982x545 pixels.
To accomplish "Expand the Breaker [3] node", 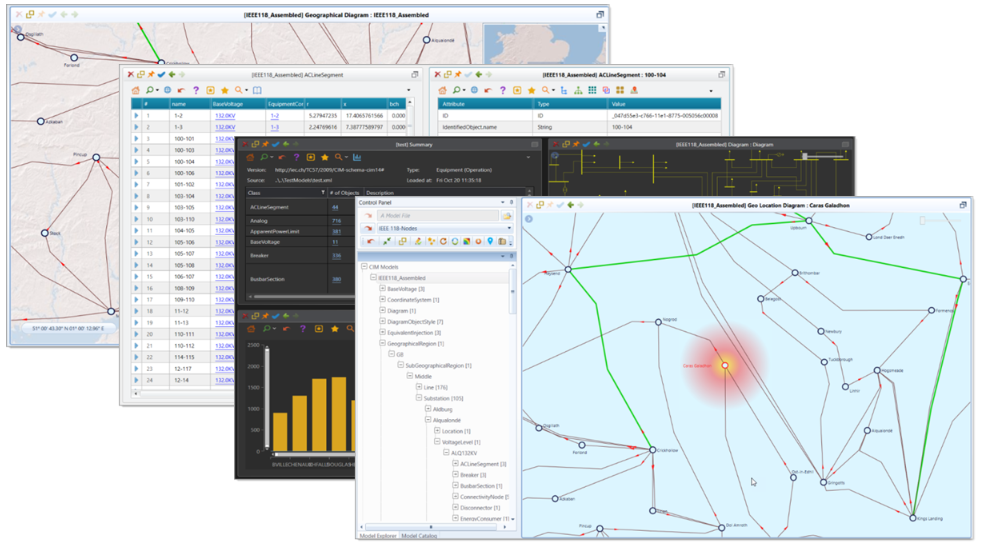I will pos(455,475).
